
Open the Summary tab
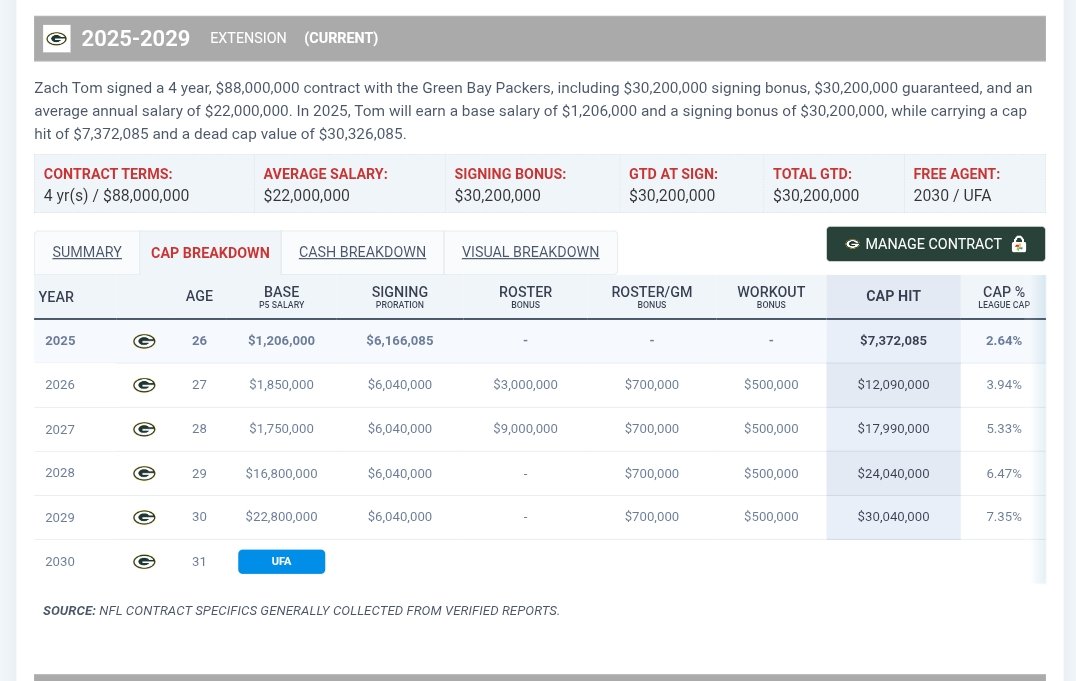pos(87,252)
